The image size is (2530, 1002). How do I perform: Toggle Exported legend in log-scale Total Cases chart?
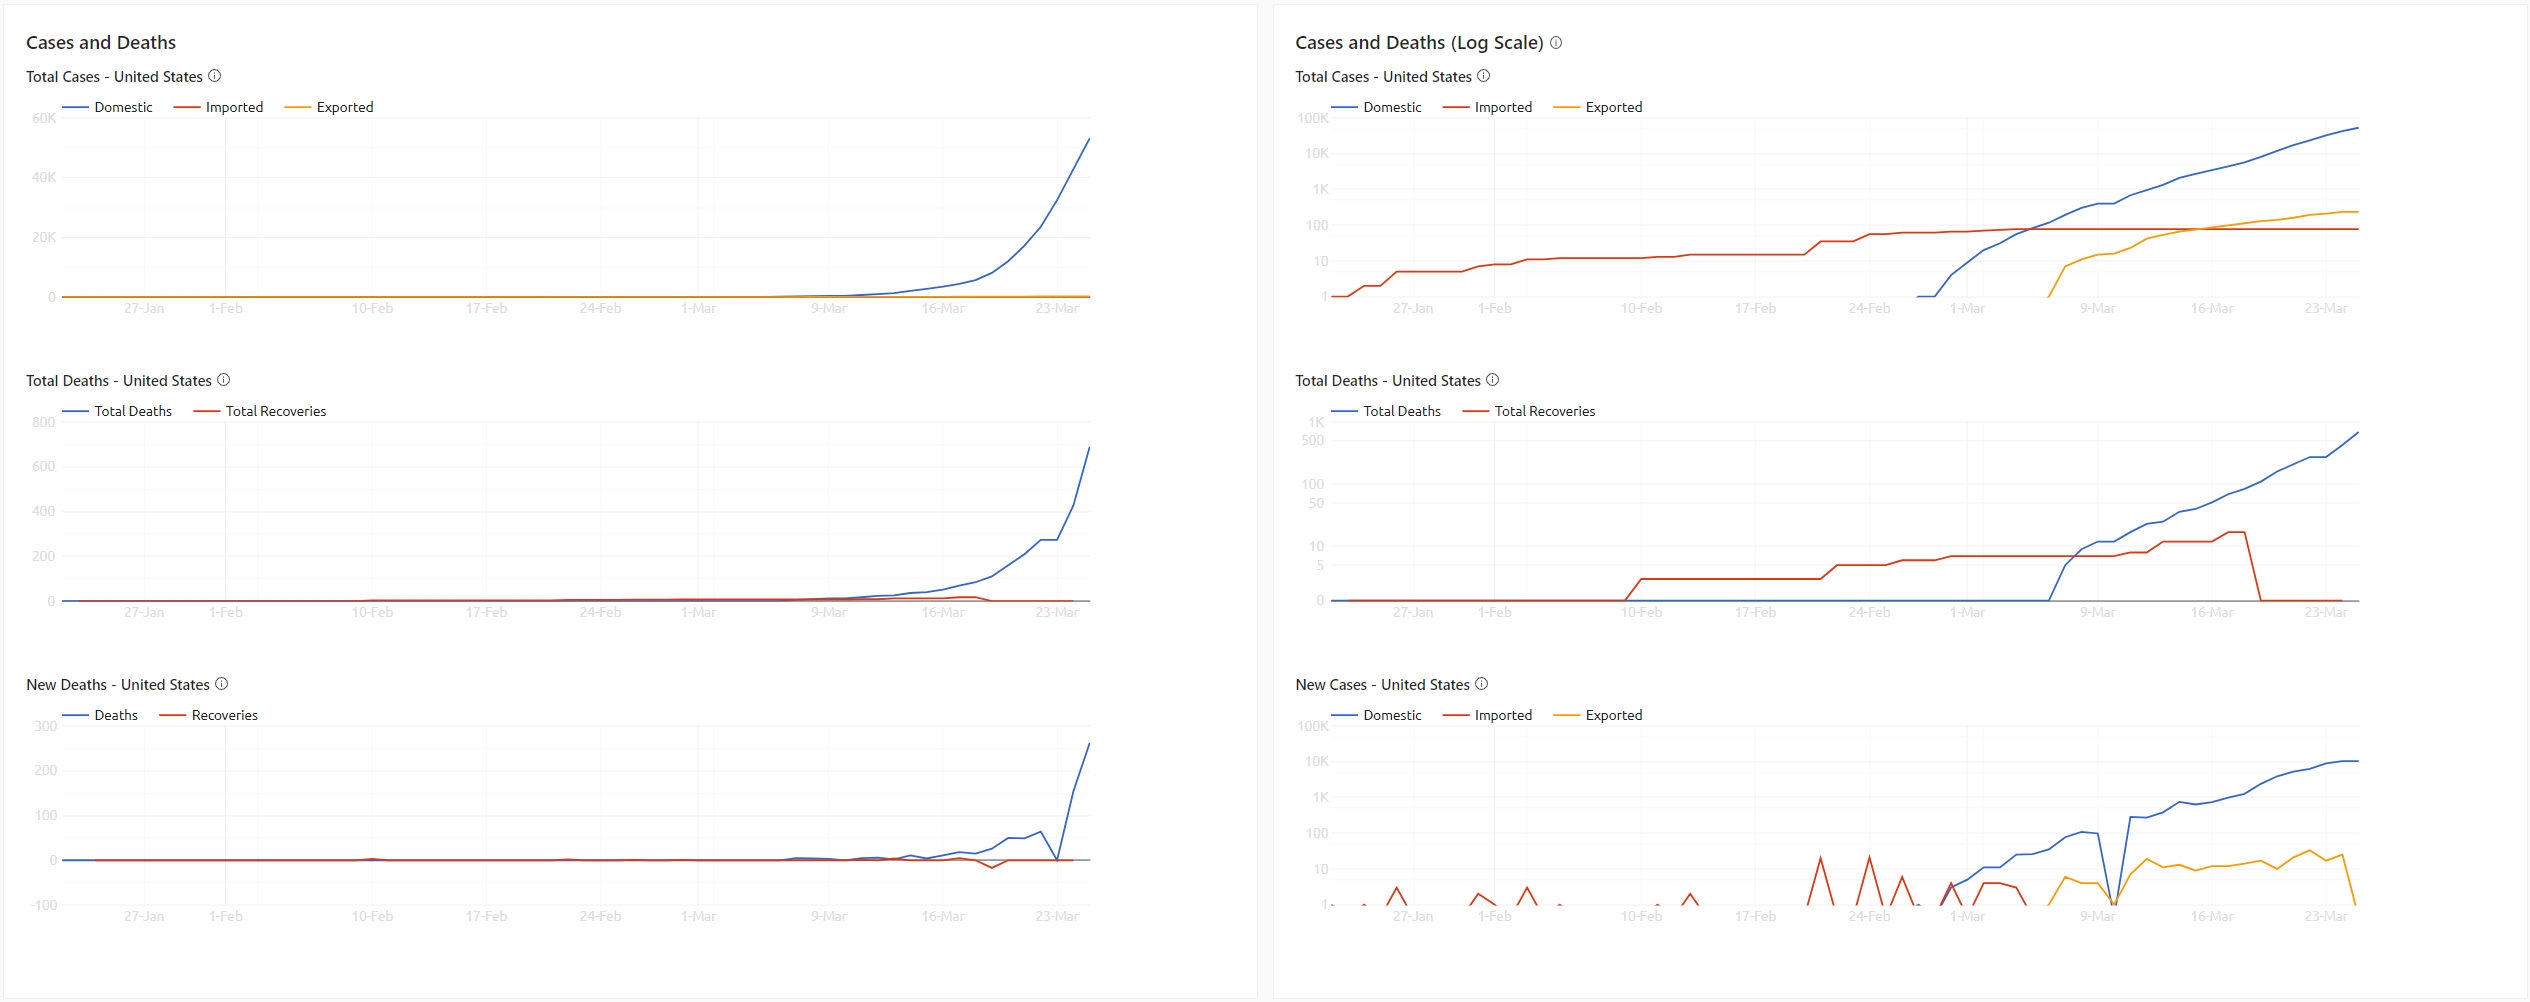pyautogui.click(x=1613, y=107)
